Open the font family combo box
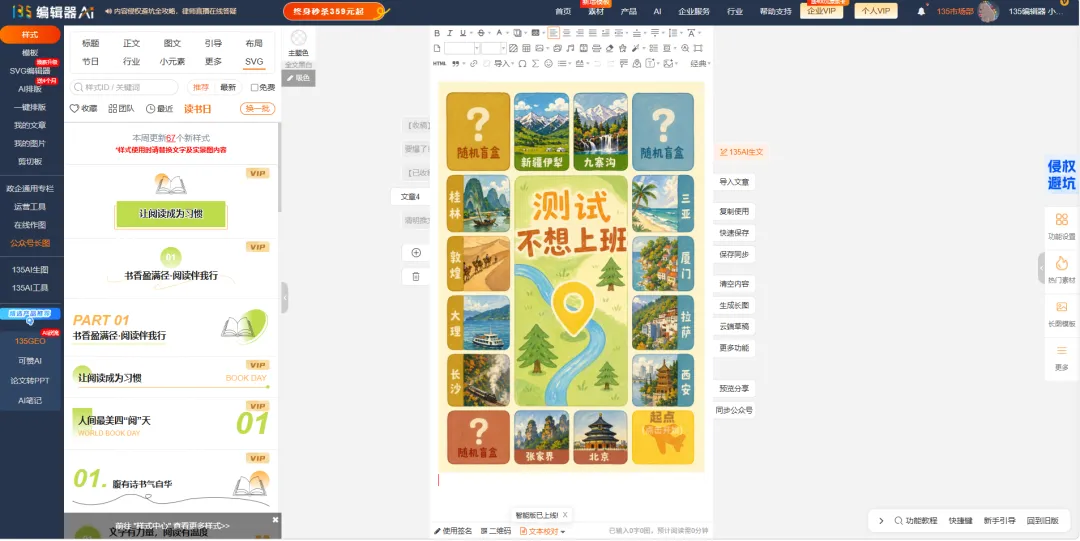Screen dimensions: 1080x541 pyautogui.click(x=462, y=48)
